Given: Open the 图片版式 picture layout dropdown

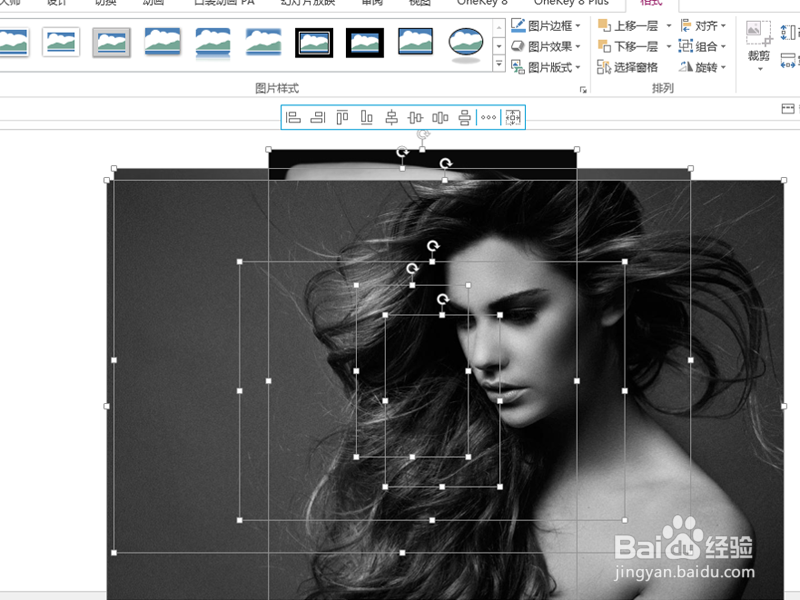Looking at the screenshot, I should point(545,67).
